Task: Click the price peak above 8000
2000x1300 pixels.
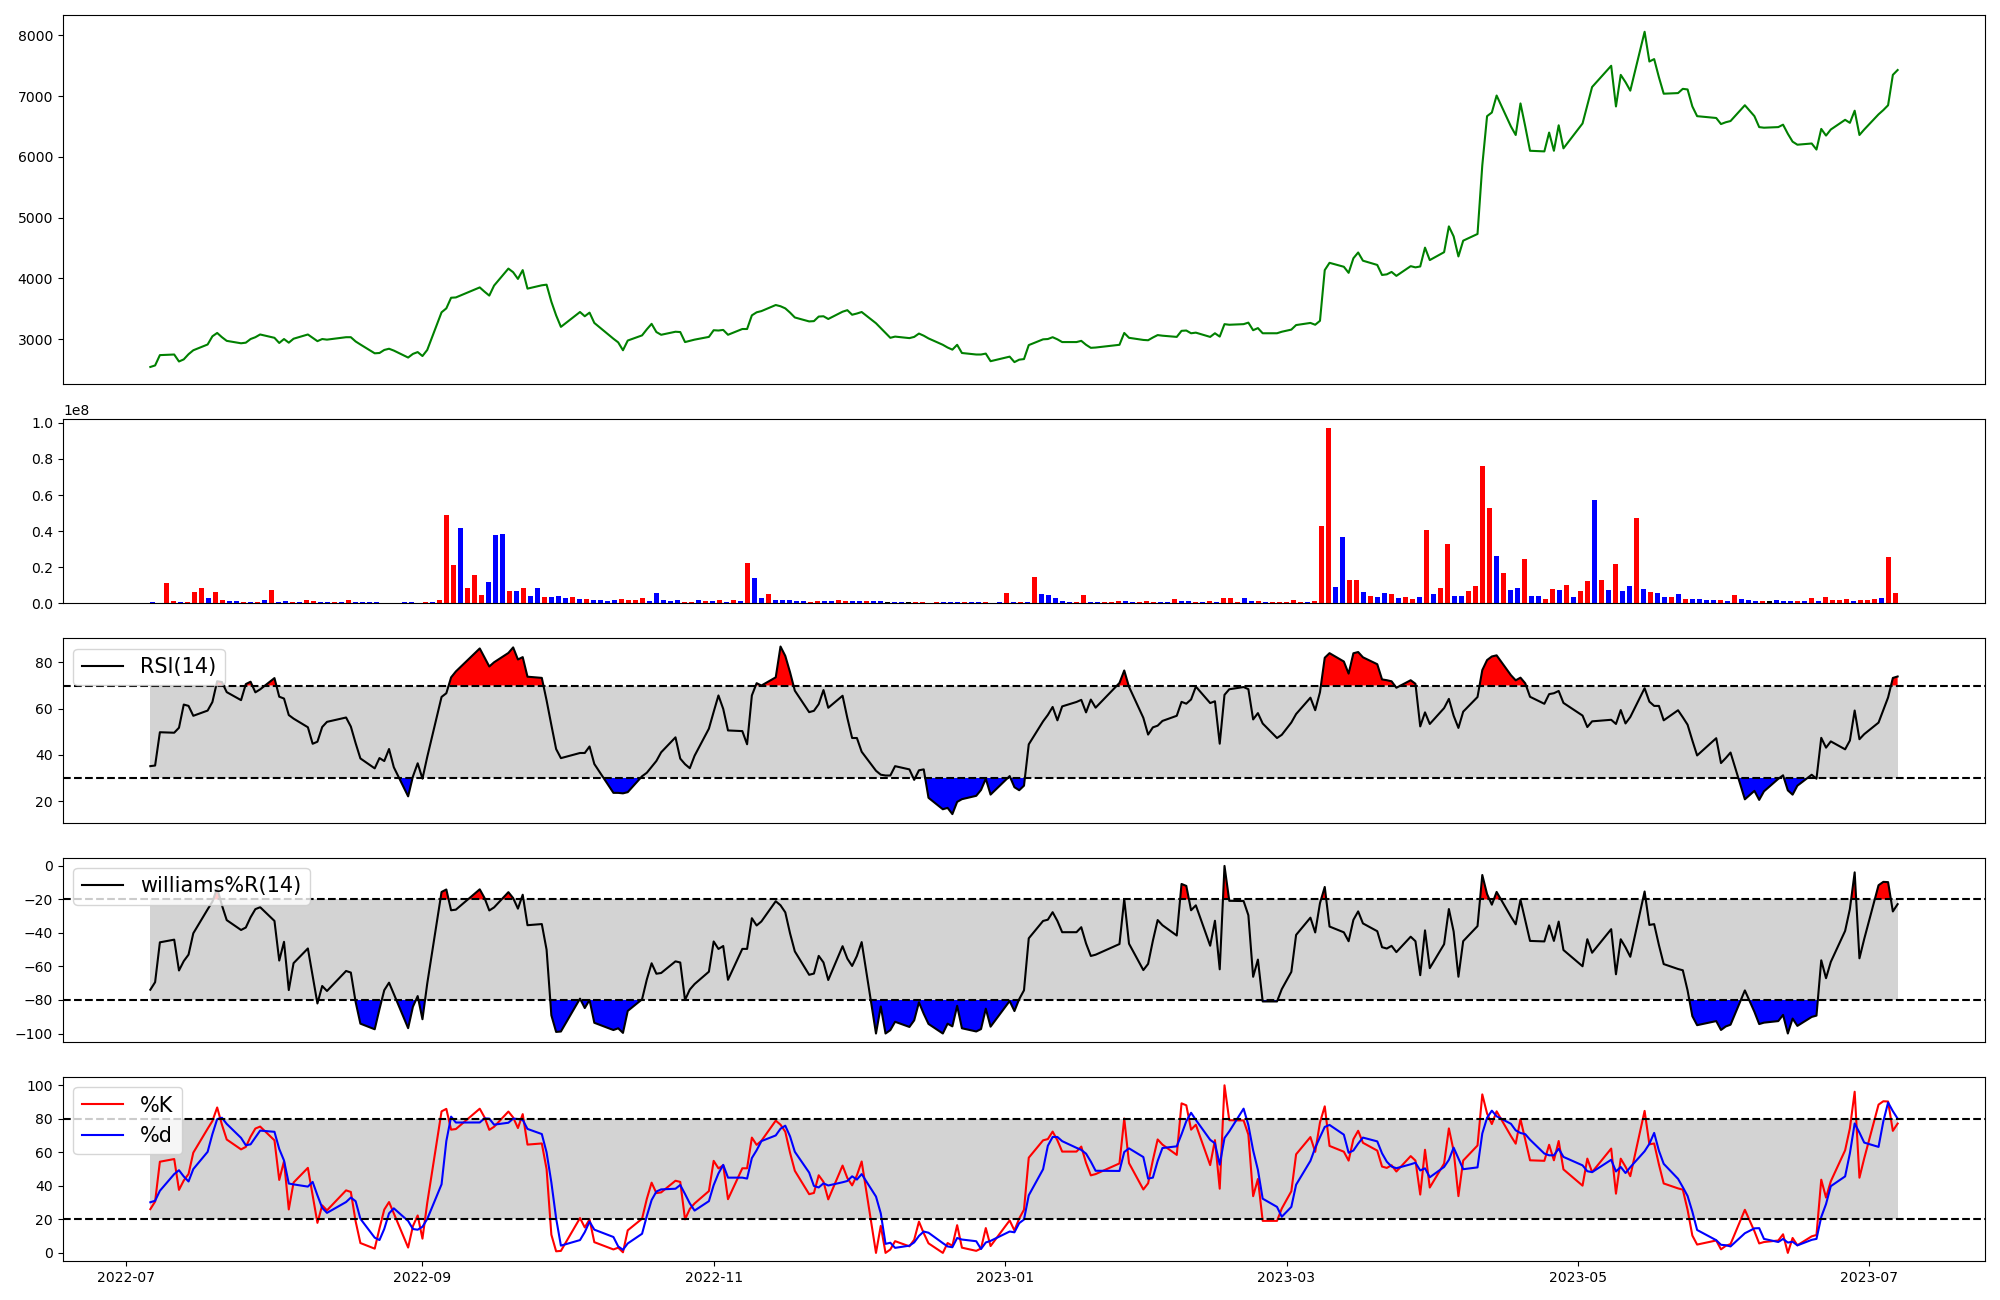Action: pyautogui.click(x=1644, y=33)
